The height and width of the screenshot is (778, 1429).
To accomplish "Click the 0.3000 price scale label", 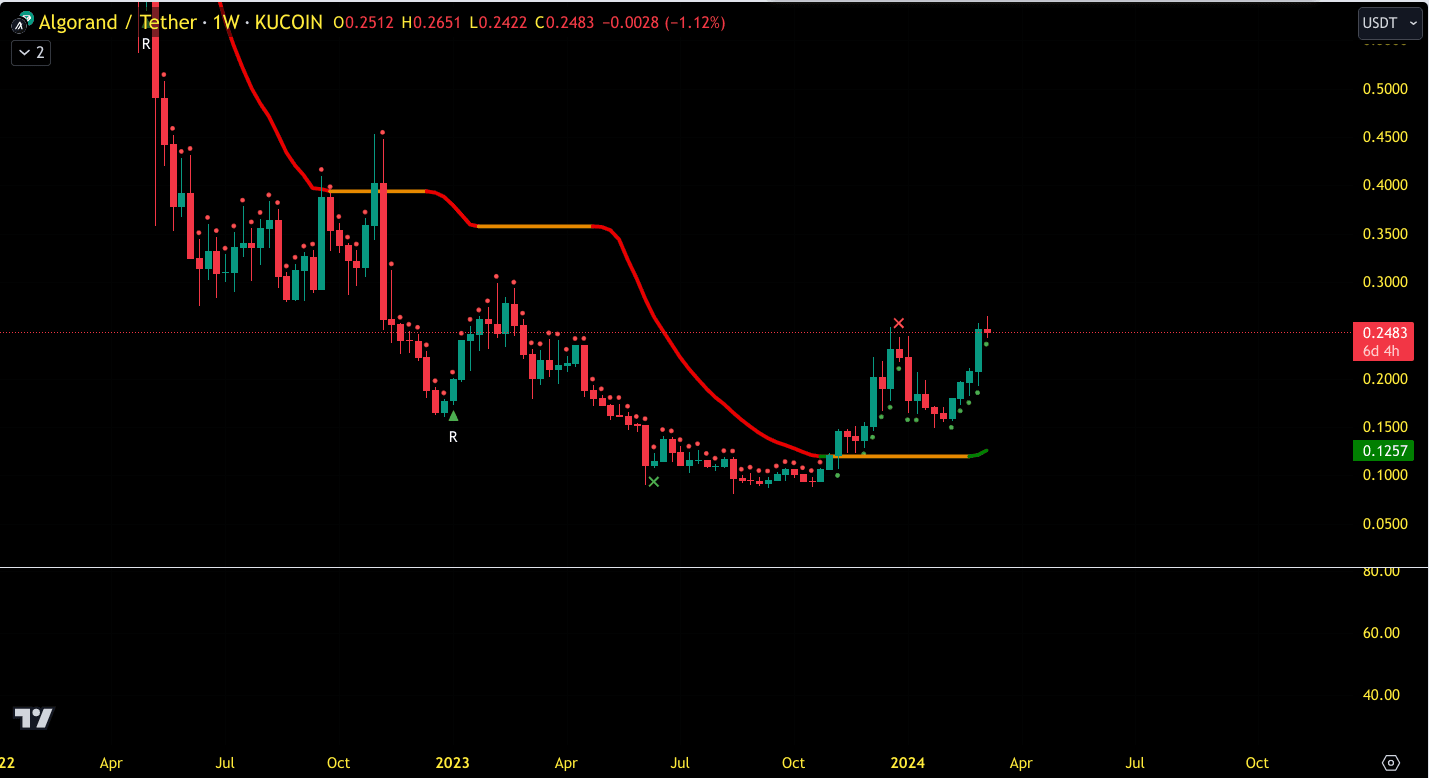I will pos(1385,282).
